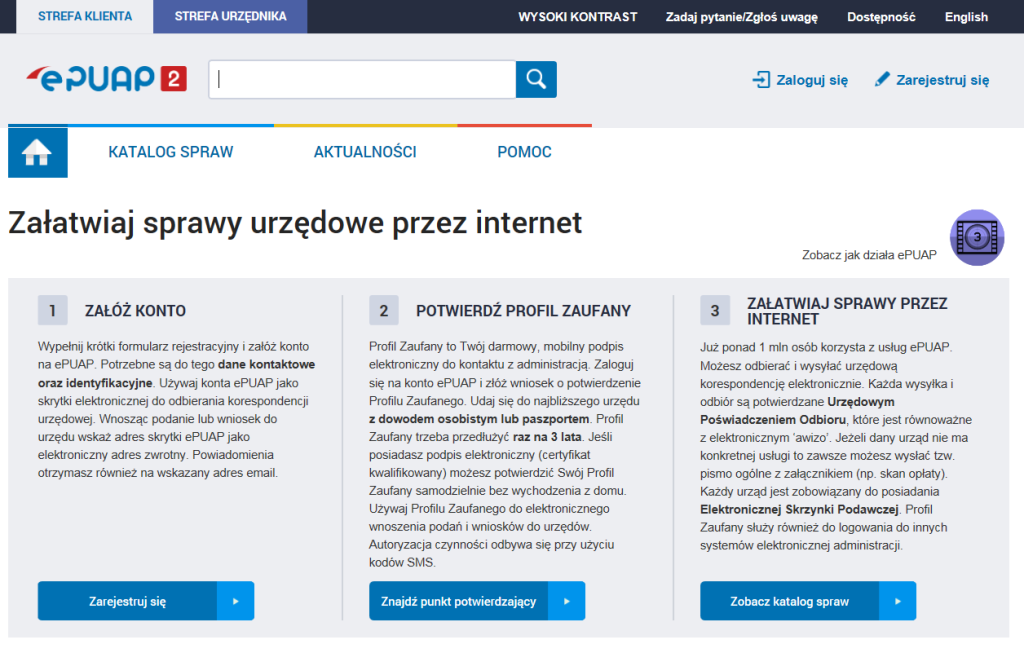Click the pencil icon beside Zarejestruj się
The width and height of the screenshot is (1024, 653).
point(881,80)
